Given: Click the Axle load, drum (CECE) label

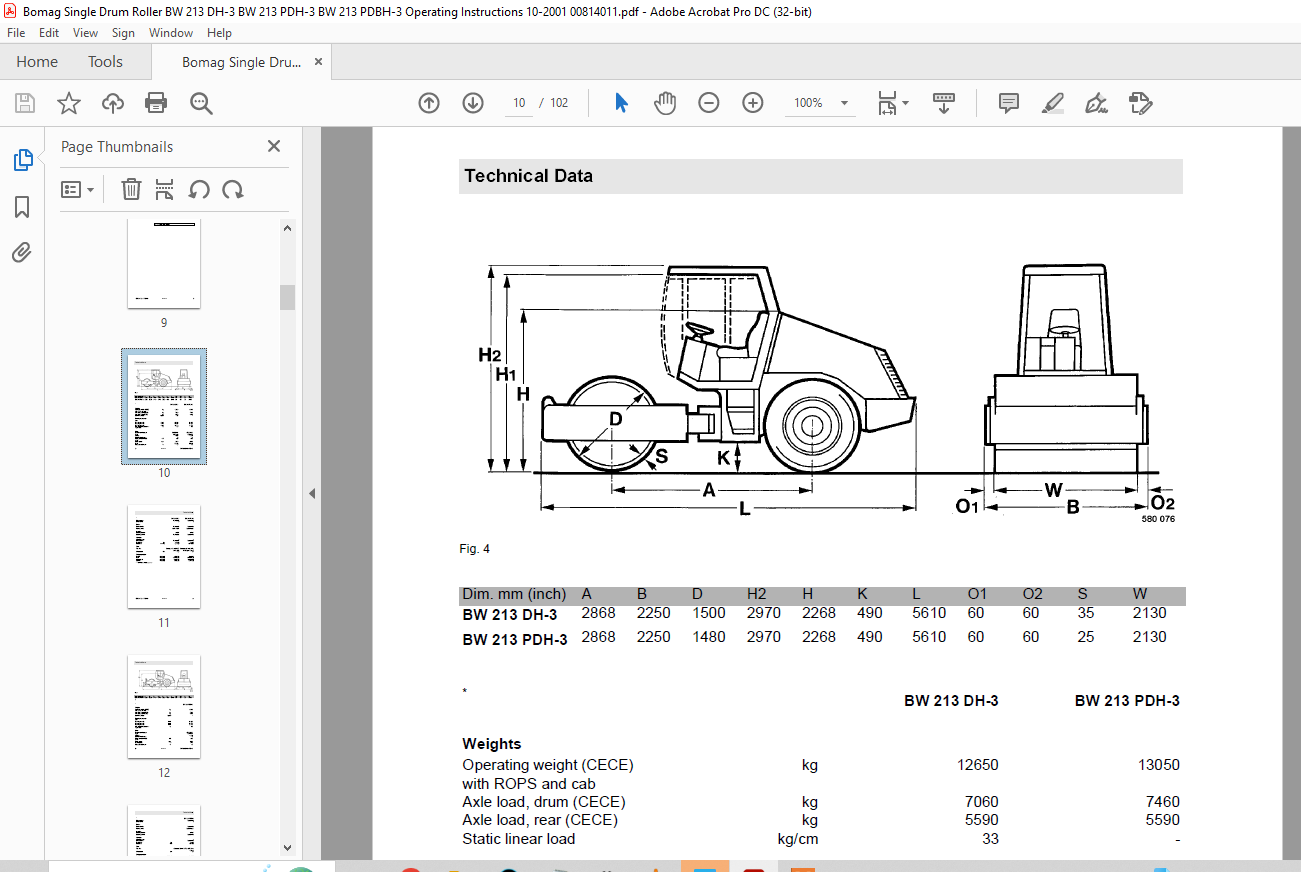Looking at the screenshot, I should 544,802.
